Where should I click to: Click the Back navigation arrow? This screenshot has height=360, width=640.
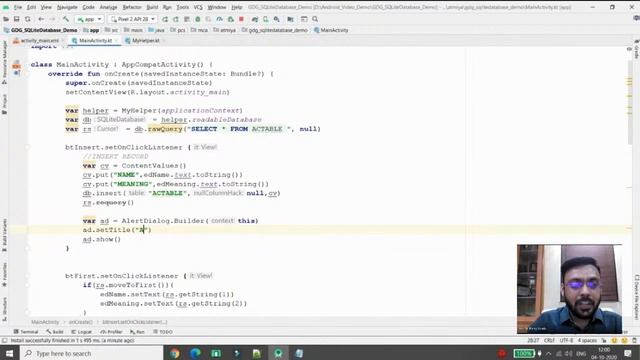pyautogui.click(x=41, y=19)
